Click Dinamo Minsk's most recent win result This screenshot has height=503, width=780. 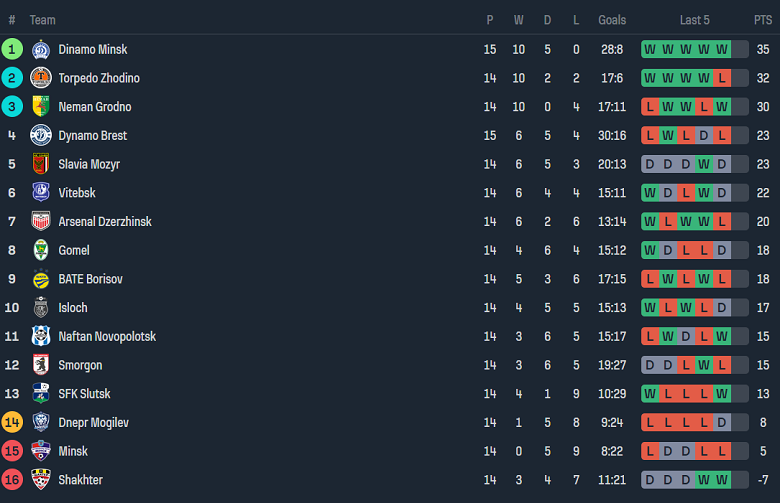coord(722,49)
